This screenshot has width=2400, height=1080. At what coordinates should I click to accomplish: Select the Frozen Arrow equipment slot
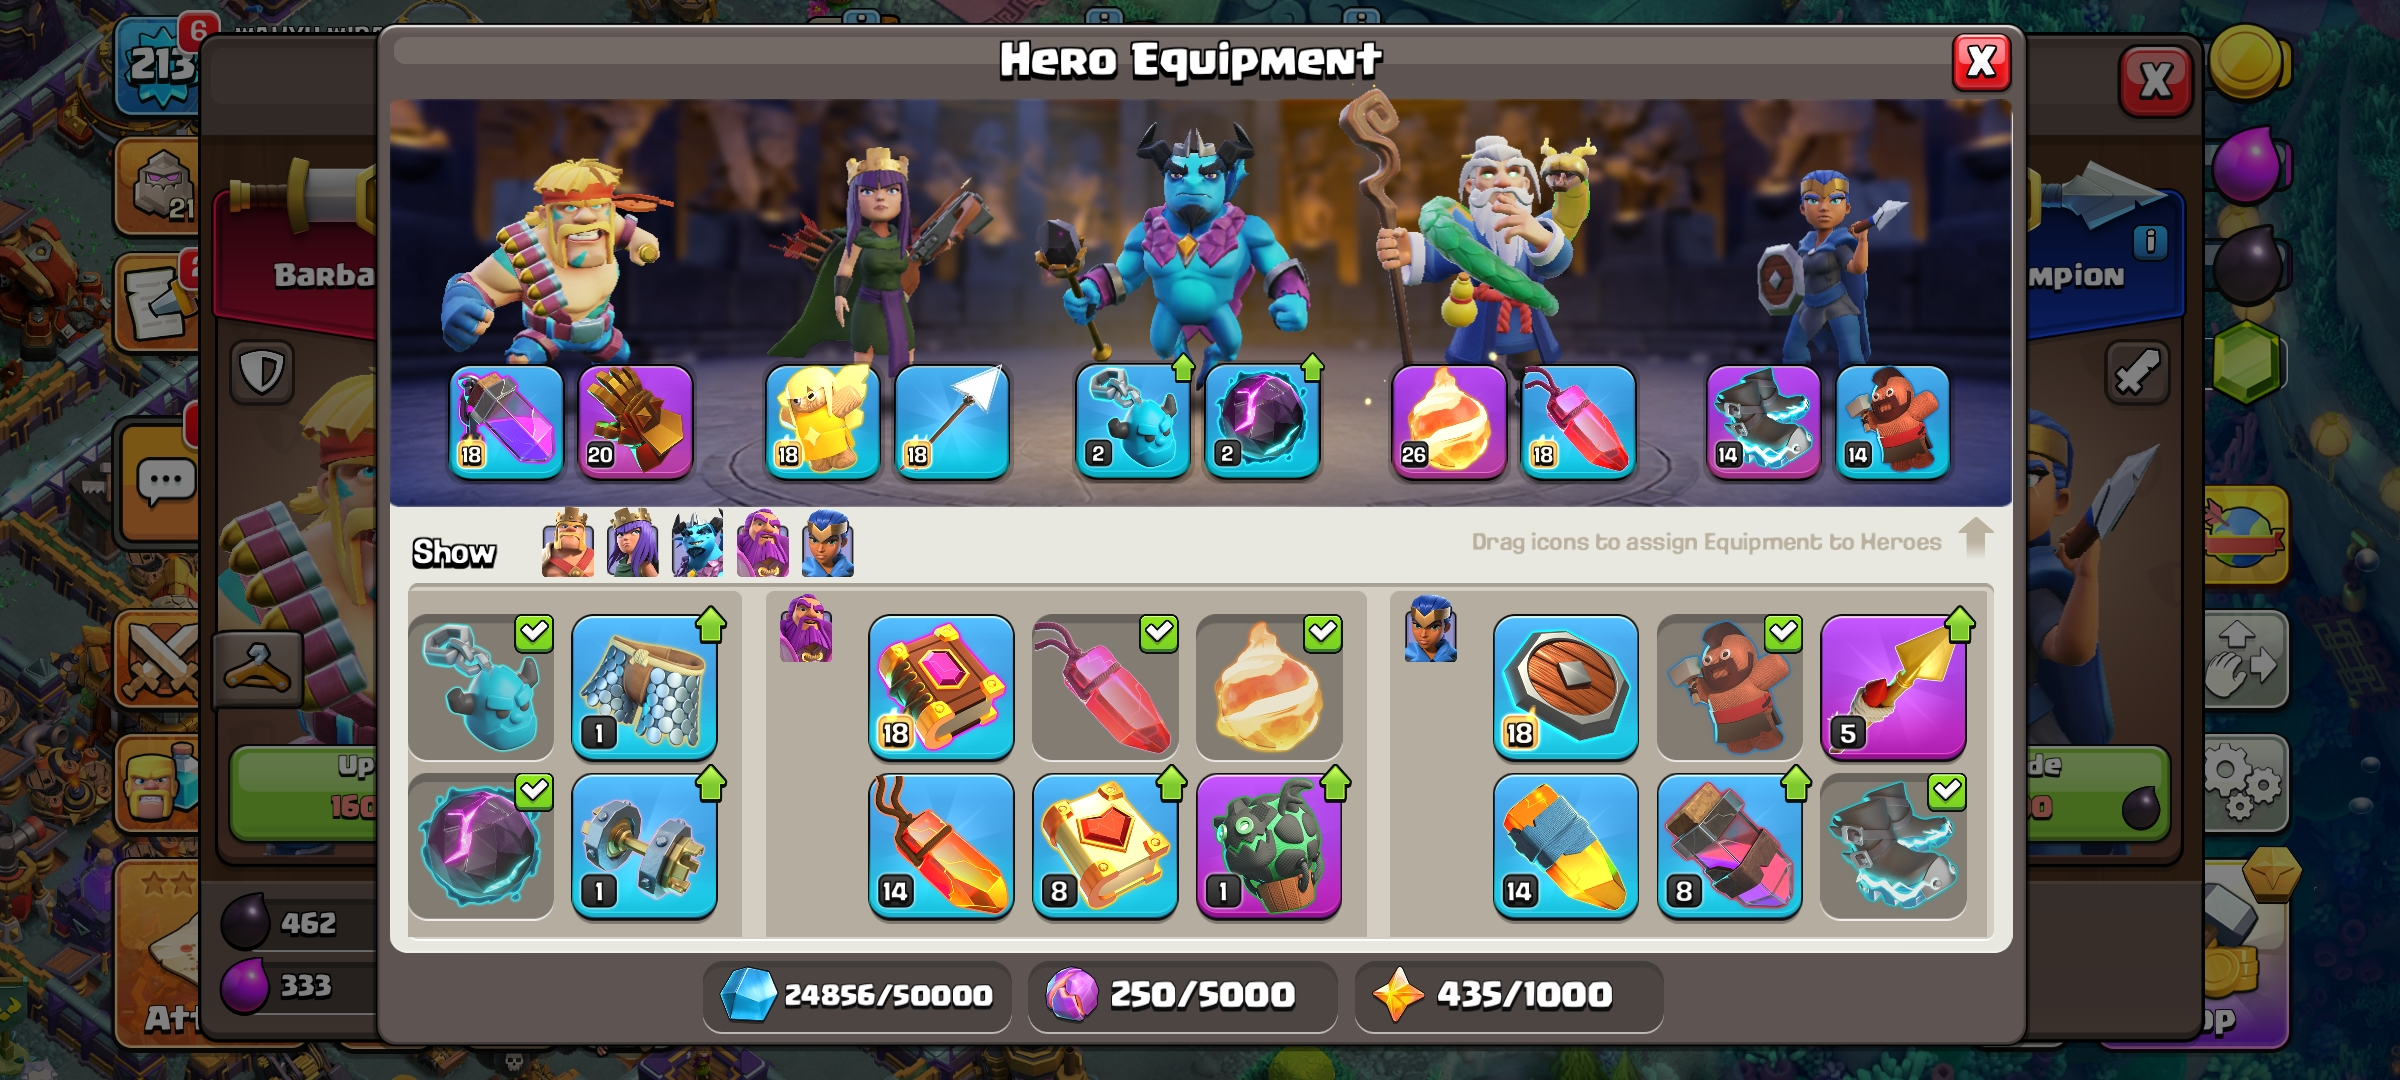[951, 422]
